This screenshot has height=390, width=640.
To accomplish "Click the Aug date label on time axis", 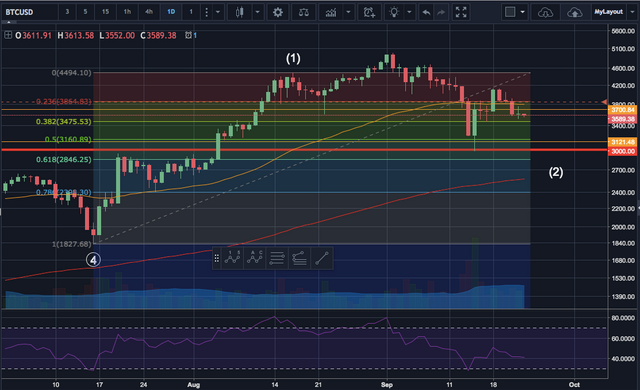I will 193,385.
